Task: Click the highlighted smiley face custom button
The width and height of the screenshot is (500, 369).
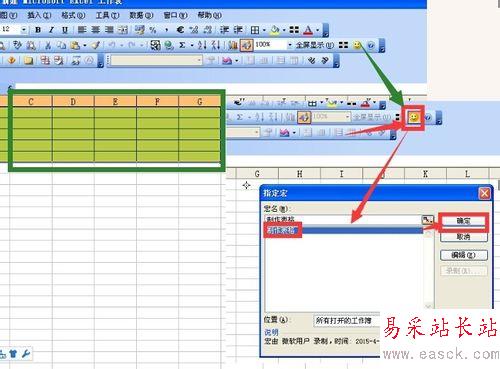Action: tap(414, 117)
